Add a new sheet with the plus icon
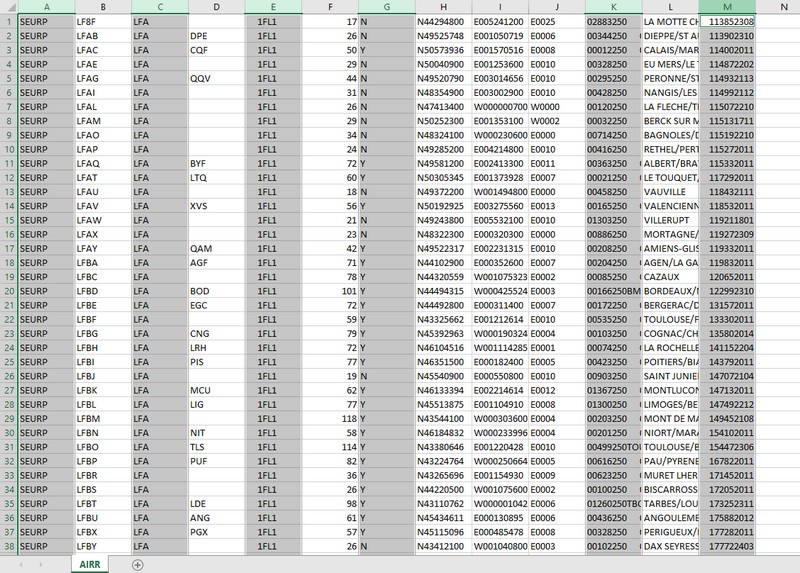The height and width of the screenshot is (573, 800). pos(138,565)
